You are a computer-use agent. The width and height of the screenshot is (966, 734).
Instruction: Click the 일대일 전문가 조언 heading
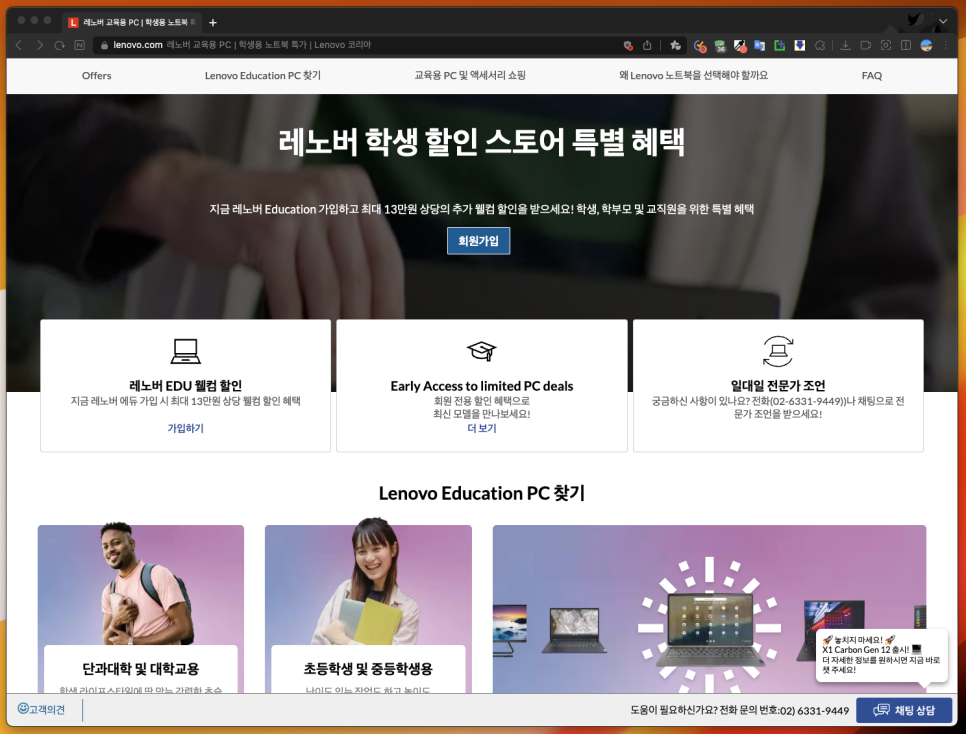coord(778,386)
